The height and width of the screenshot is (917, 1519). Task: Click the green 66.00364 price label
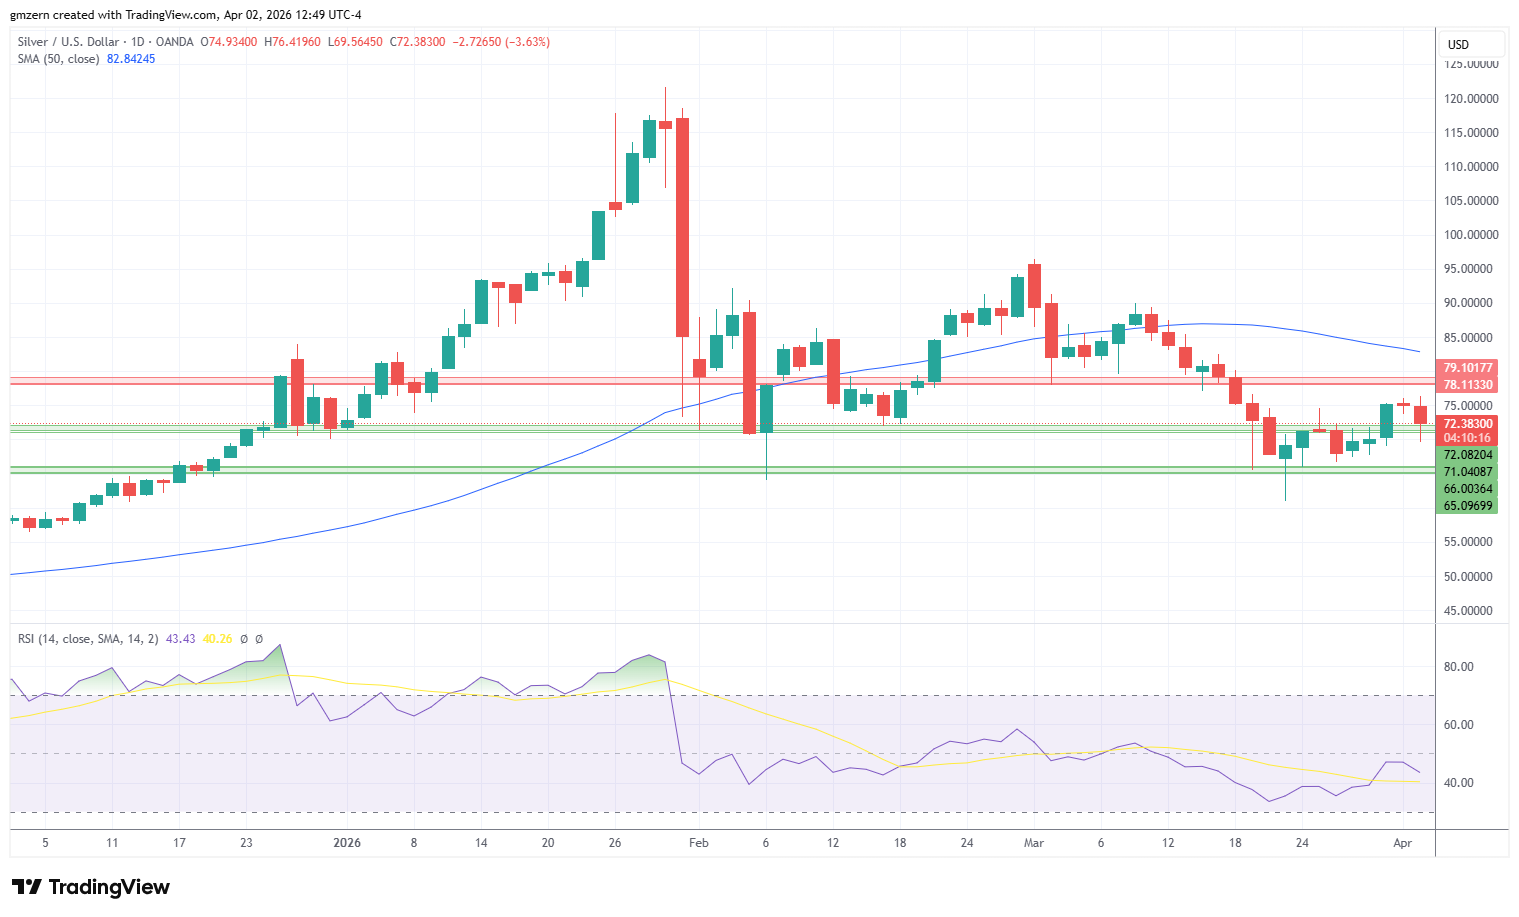click(x=1467, y=489)
